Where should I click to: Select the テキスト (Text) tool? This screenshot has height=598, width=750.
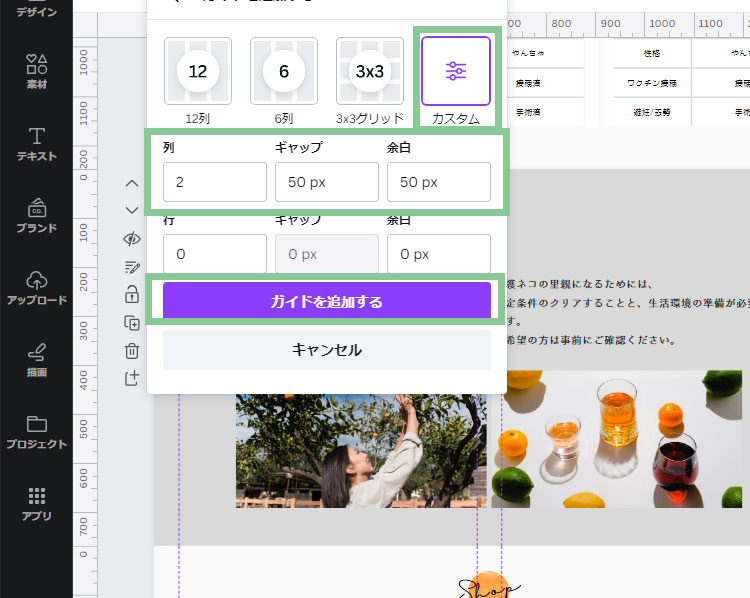pos(36,144)
